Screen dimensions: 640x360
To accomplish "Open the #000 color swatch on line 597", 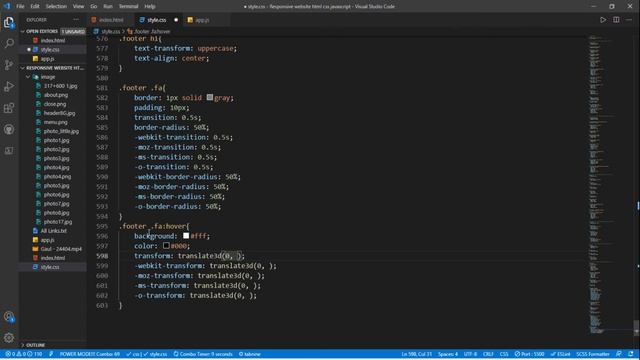I will 166,246.
